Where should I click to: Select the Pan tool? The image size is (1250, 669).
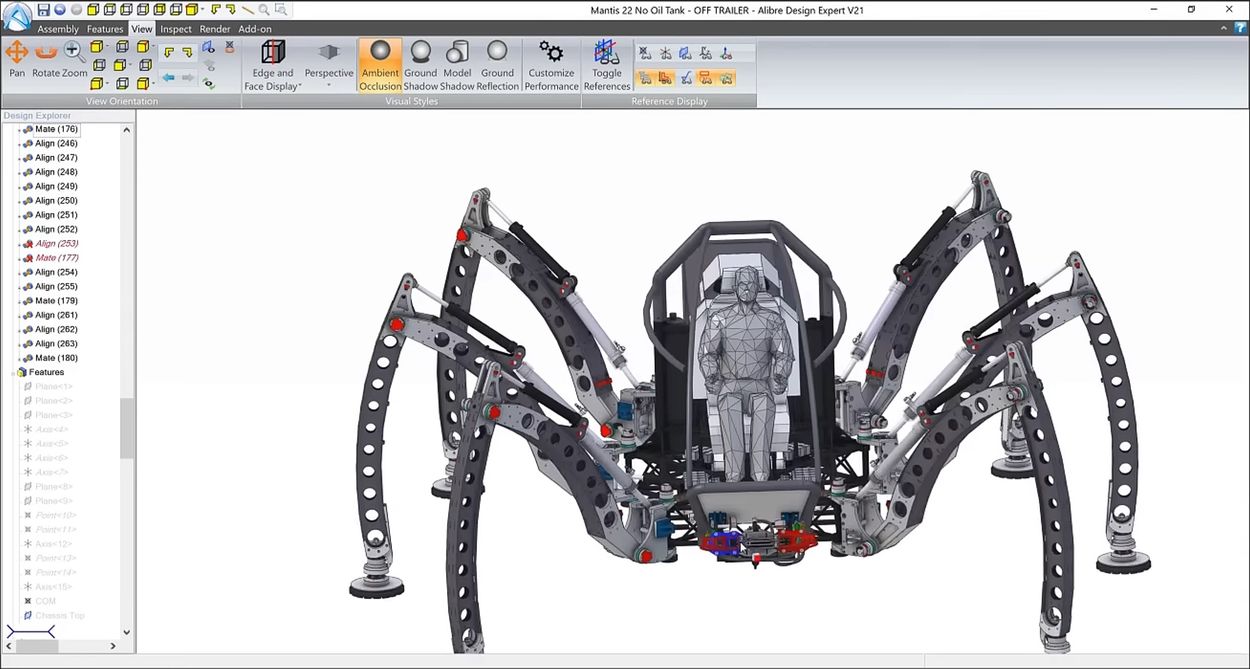point(17,58)
